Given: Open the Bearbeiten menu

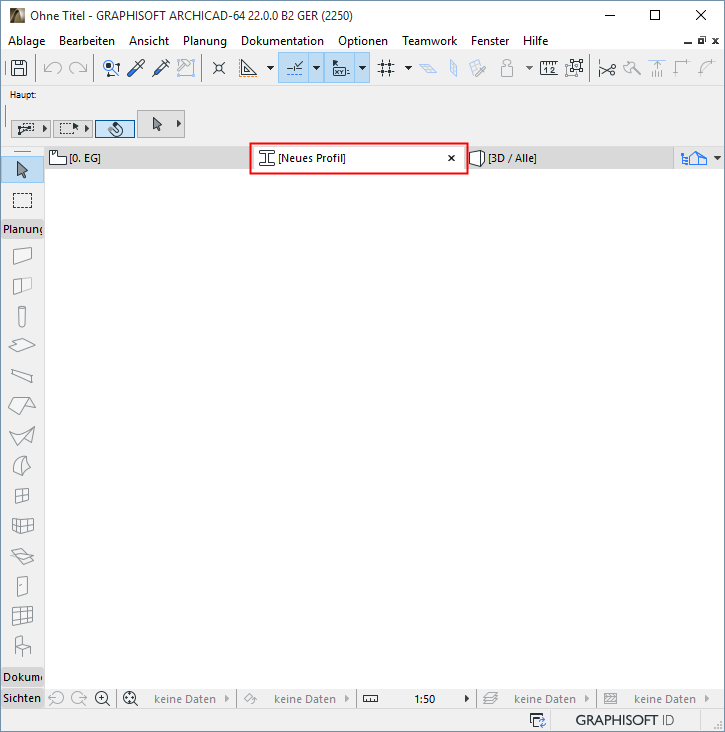Looking at the screenshot, I should pyautogui.click(x=87, y=41).
